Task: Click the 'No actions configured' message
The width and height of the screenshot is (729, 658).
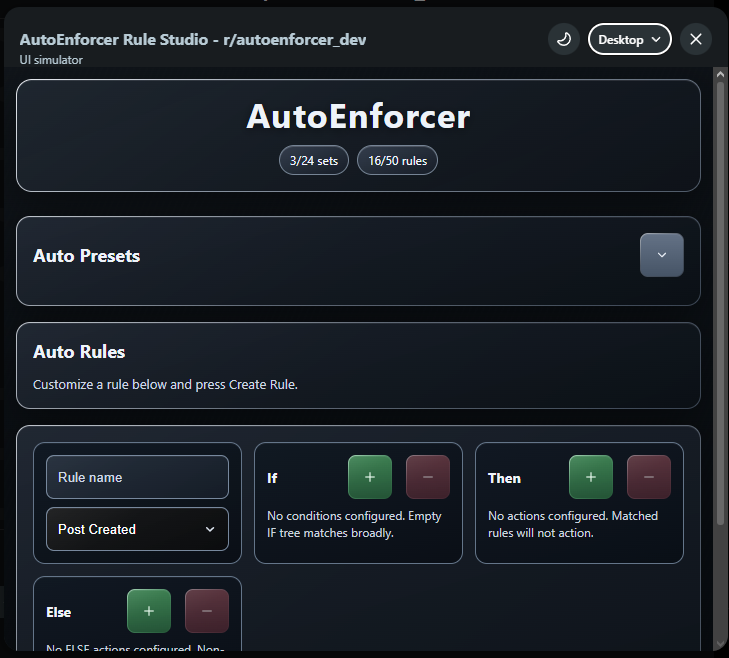Action: pyautogui.click(x=573, y=525)
